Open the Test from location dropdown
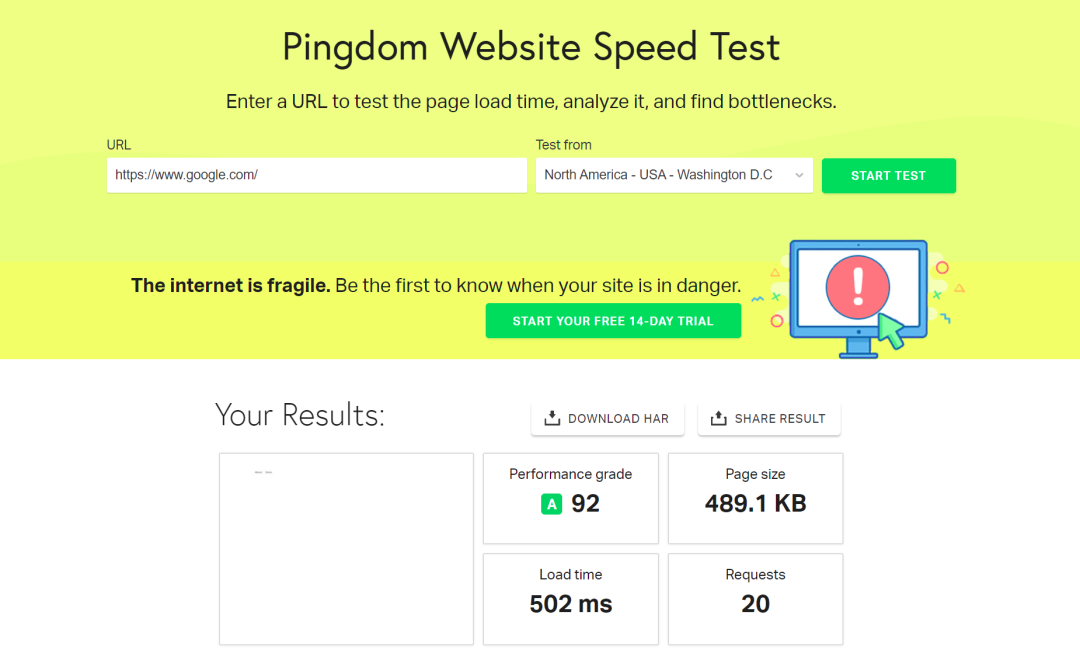Screen dimensions: 1080x667 [x=673, y=175]
